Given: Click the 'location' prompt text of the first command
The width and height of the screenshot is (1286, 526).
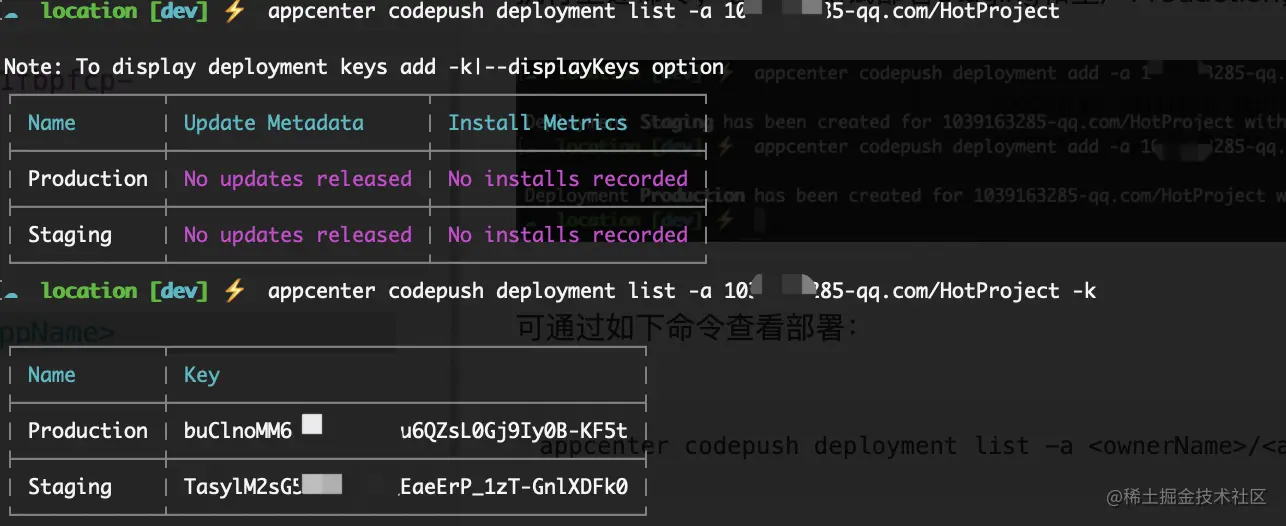Looking at the screenshot, I should pos(89,11).
